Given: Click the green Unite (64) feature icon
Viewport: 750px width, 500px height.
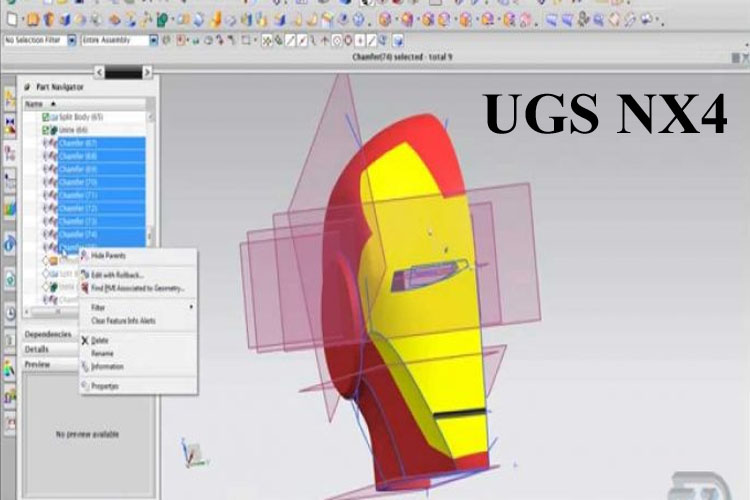Looking at the screenshot, I should (55, 130).
